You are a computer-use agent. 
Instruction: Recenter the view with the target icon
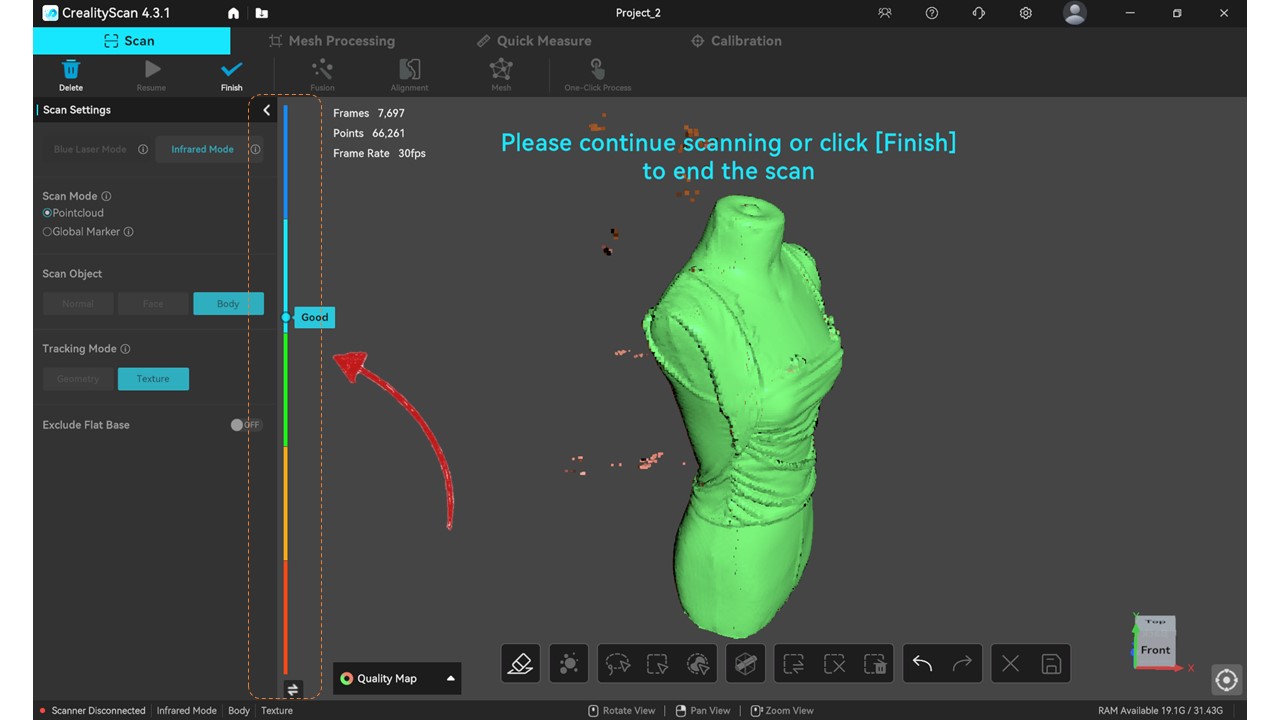pos(1226,680)
